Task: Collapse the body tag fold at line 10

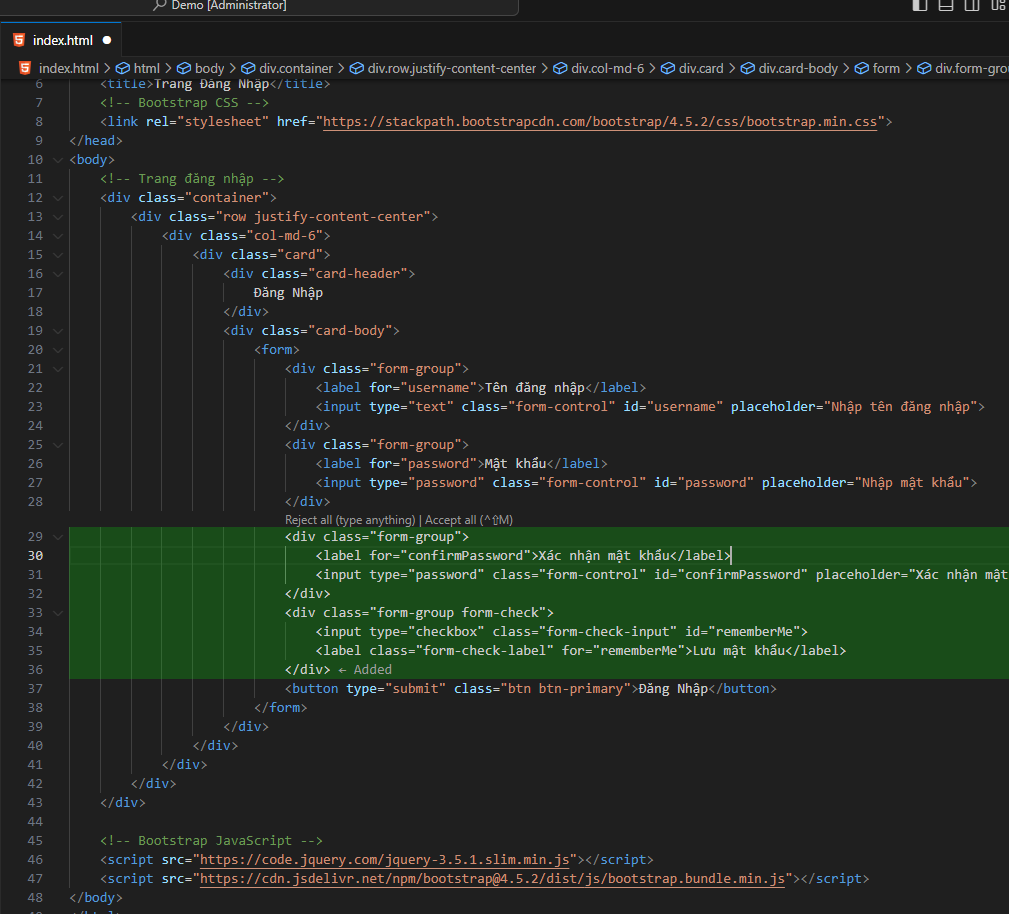Action: pyautogui.click(x=58, y=160)
